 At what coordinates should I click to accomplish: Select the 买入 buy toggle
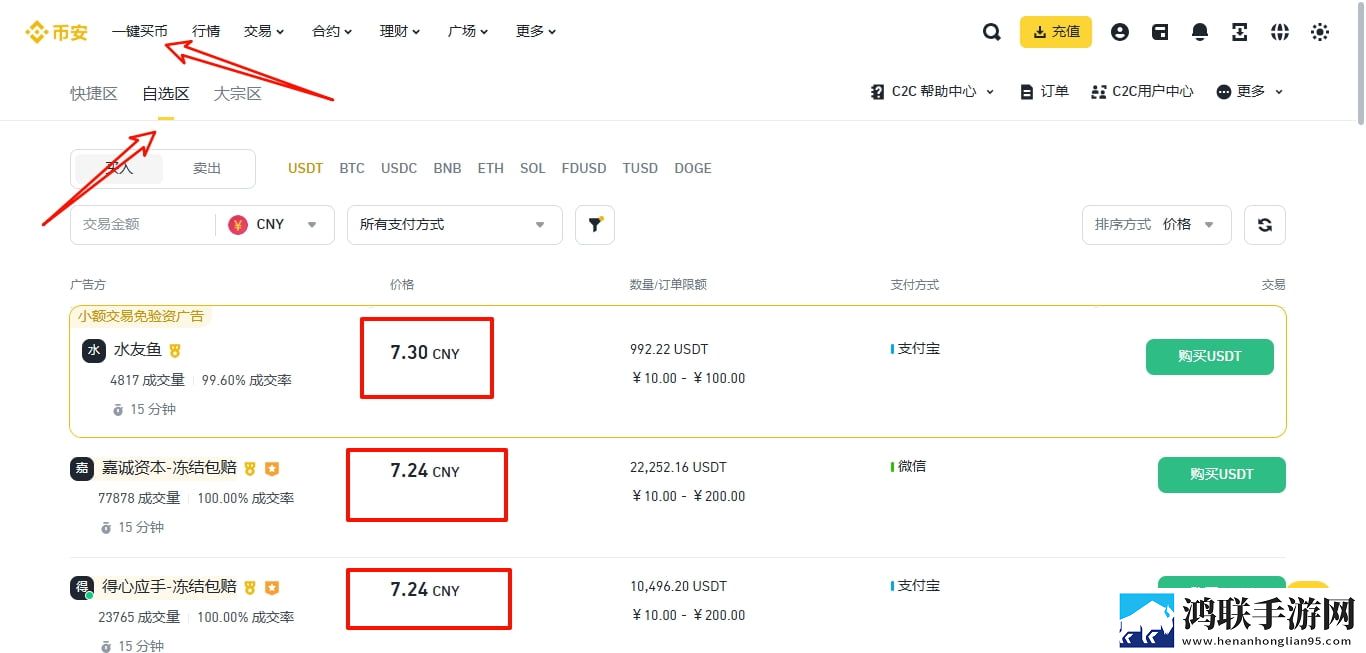(x=119, y=169)
